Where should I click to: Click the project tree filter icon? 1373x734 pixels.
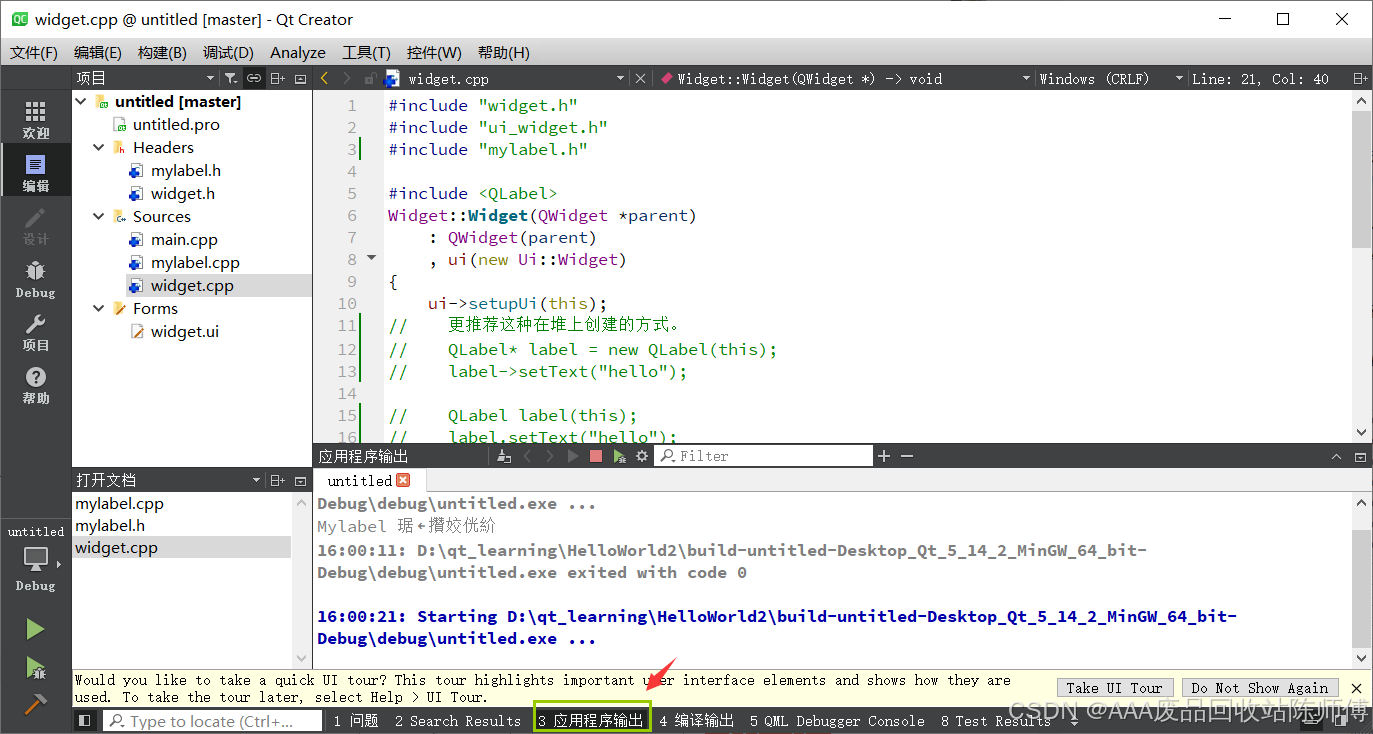point(230,78)
